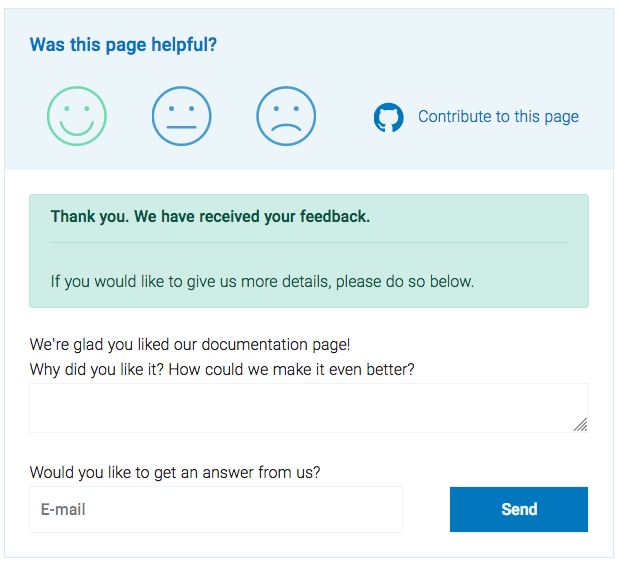Select the green happy smiley face

click(77, 116)
